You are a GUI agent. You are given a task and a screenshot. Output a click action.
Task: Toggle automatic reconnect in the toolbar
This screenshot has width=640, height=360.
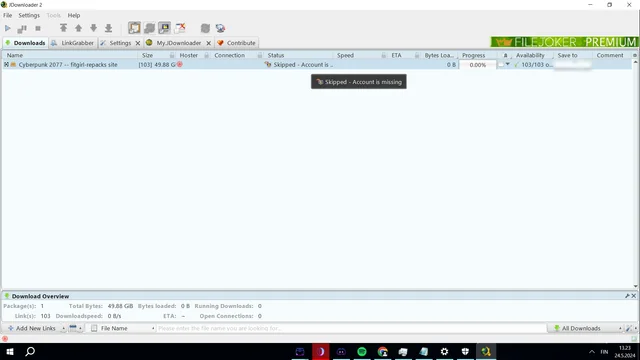[x=149, y=28]
